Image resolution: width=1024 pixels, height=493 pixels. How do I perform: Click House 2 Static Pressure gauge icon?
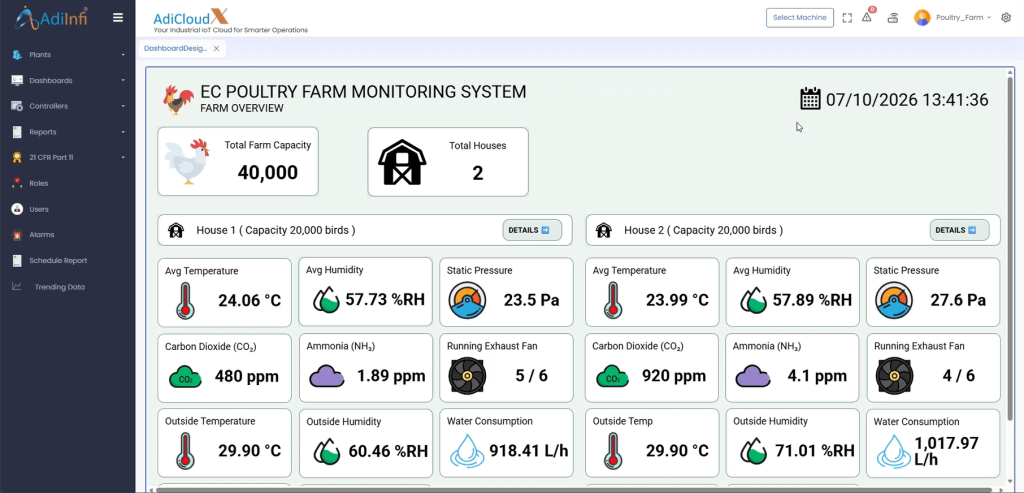(895, 300)
